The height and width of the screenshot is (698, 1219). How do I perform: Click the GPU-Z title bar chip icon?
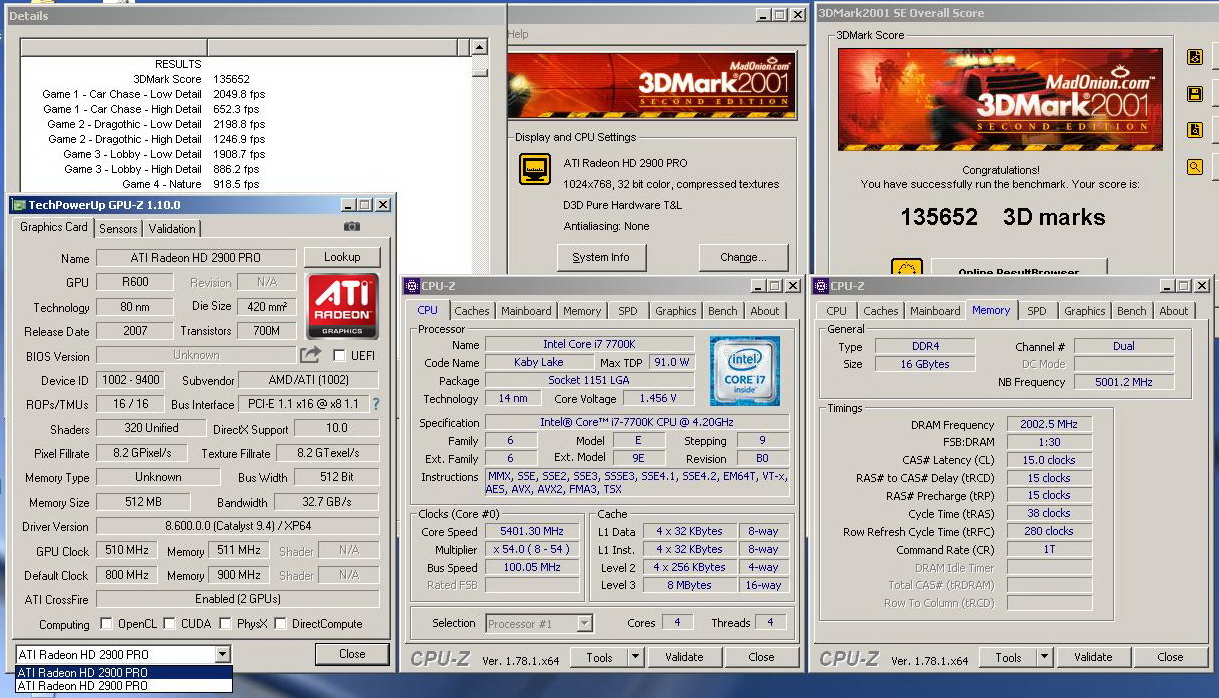tap(18, 205)
